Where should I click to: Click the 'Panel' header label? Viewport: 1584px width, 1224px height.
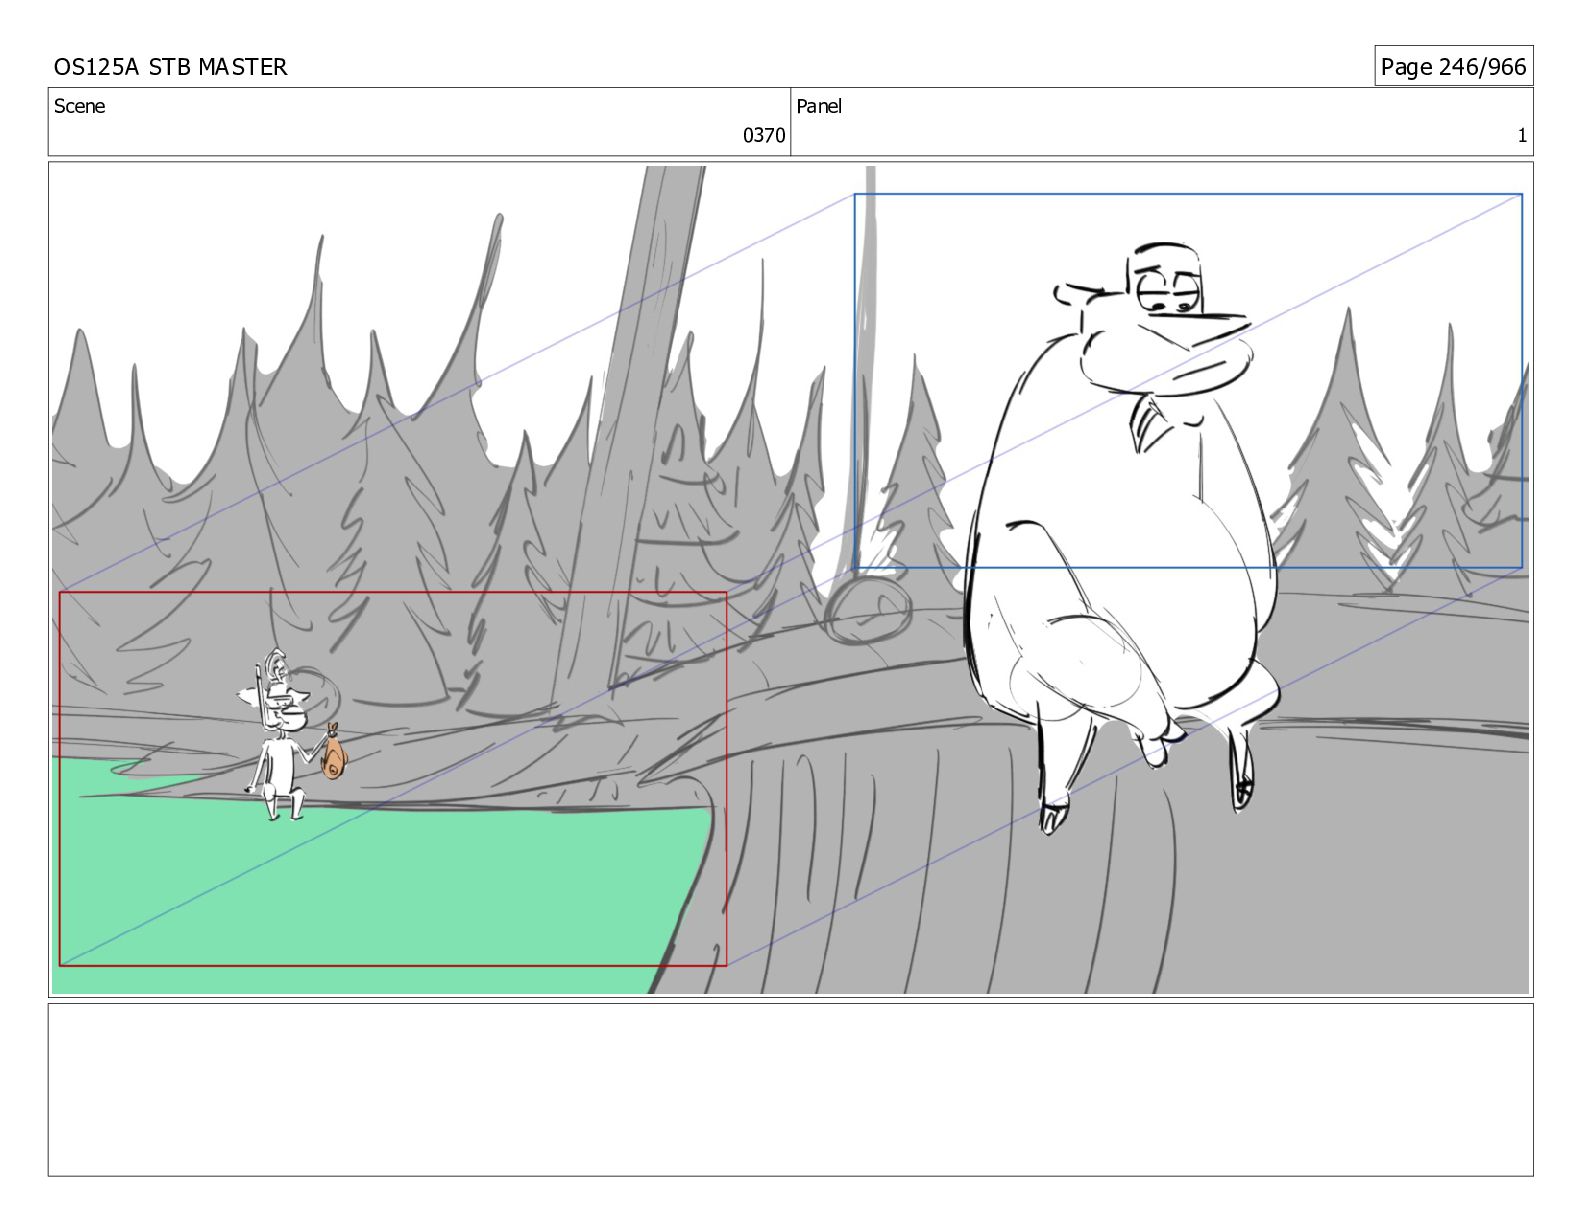(819, 106)
